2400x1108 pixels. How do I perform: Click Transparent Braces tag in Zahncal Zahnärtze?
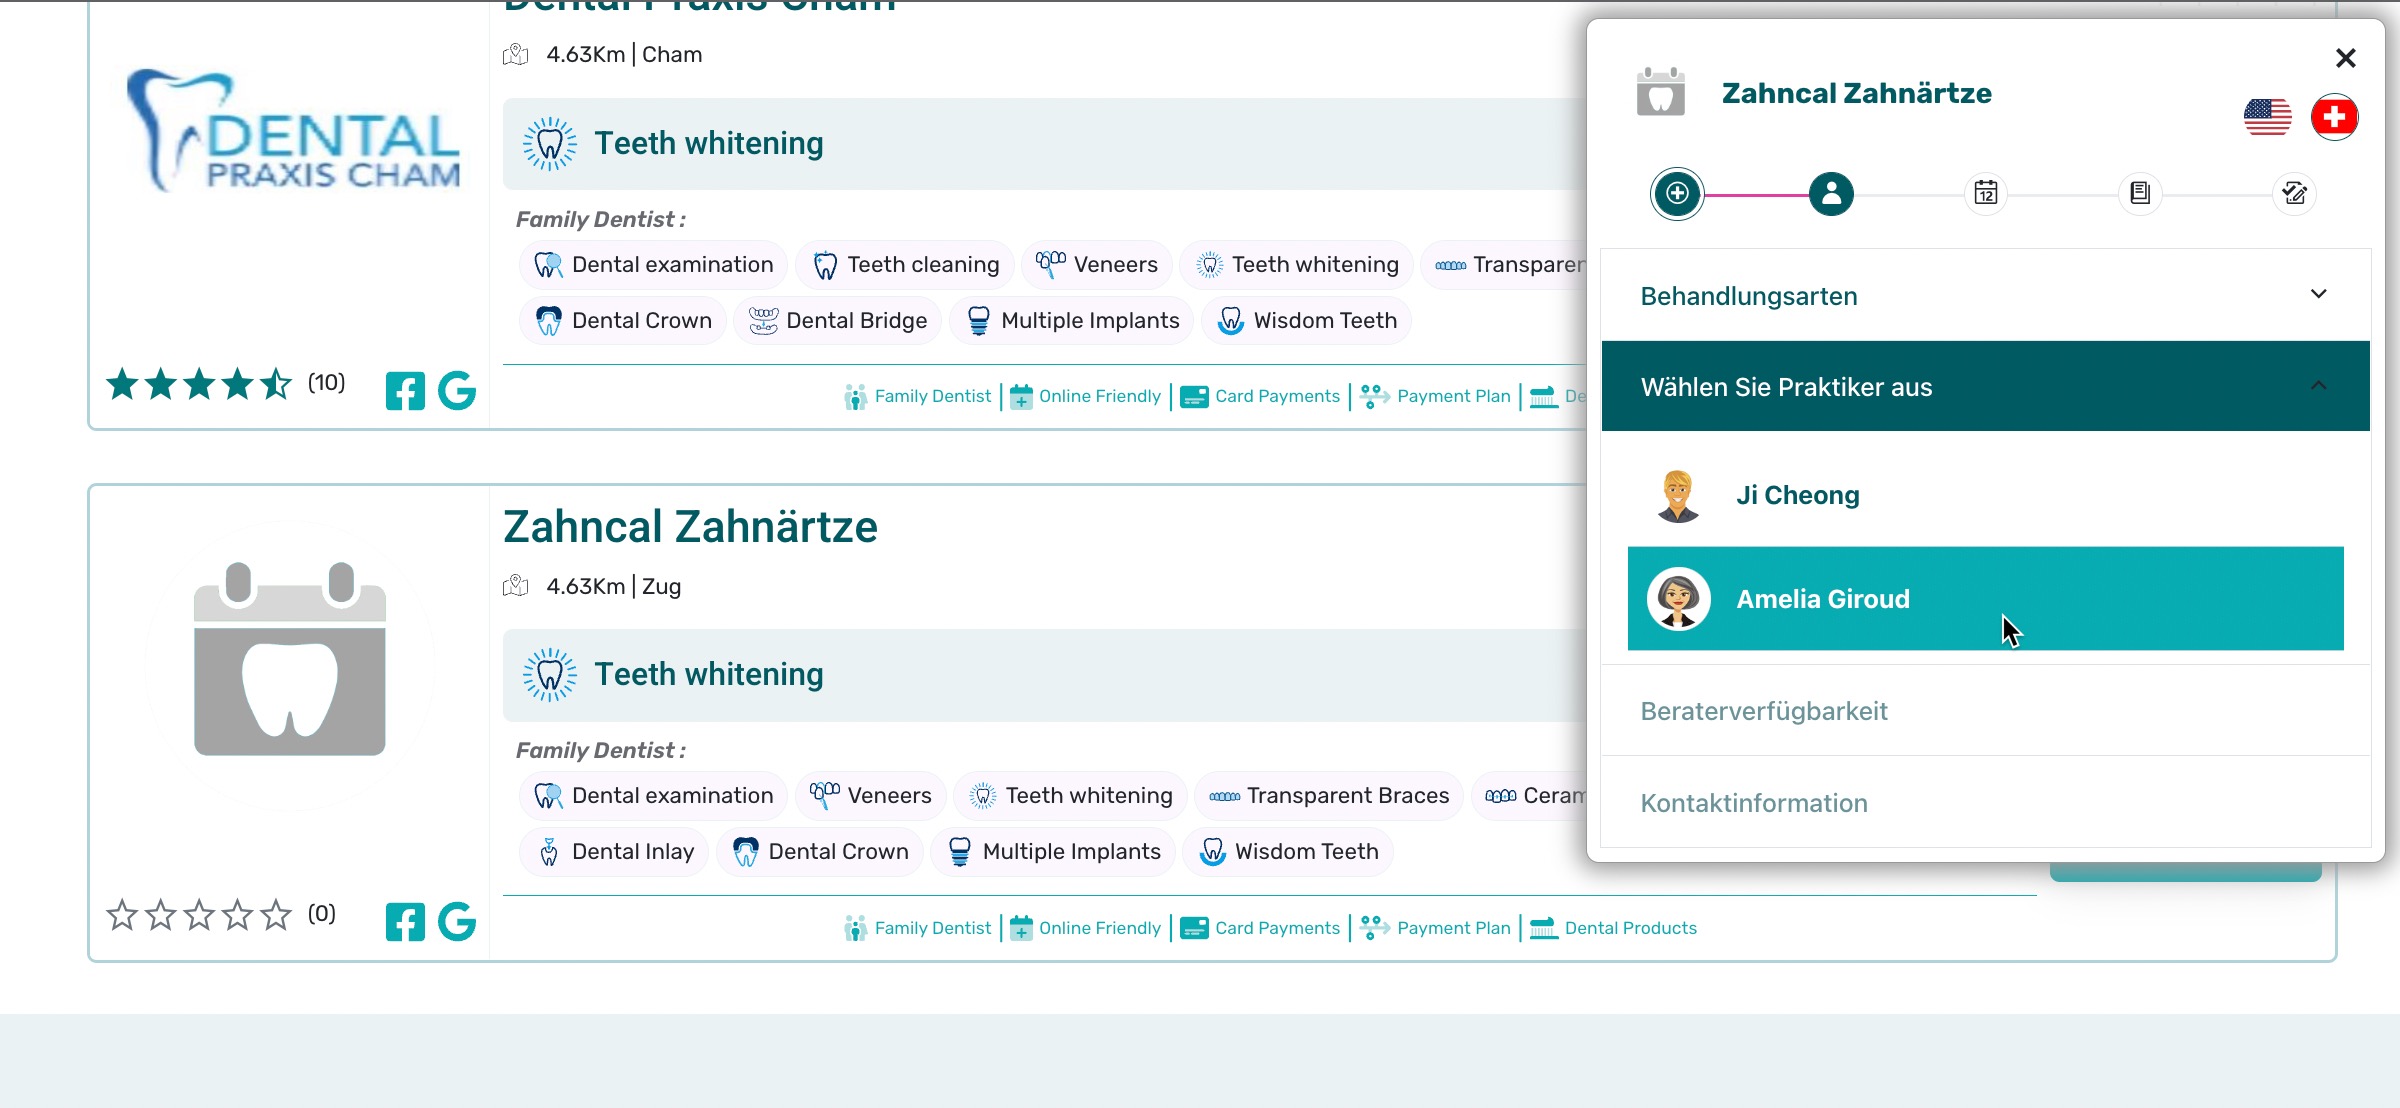(x=1329, y=795)
